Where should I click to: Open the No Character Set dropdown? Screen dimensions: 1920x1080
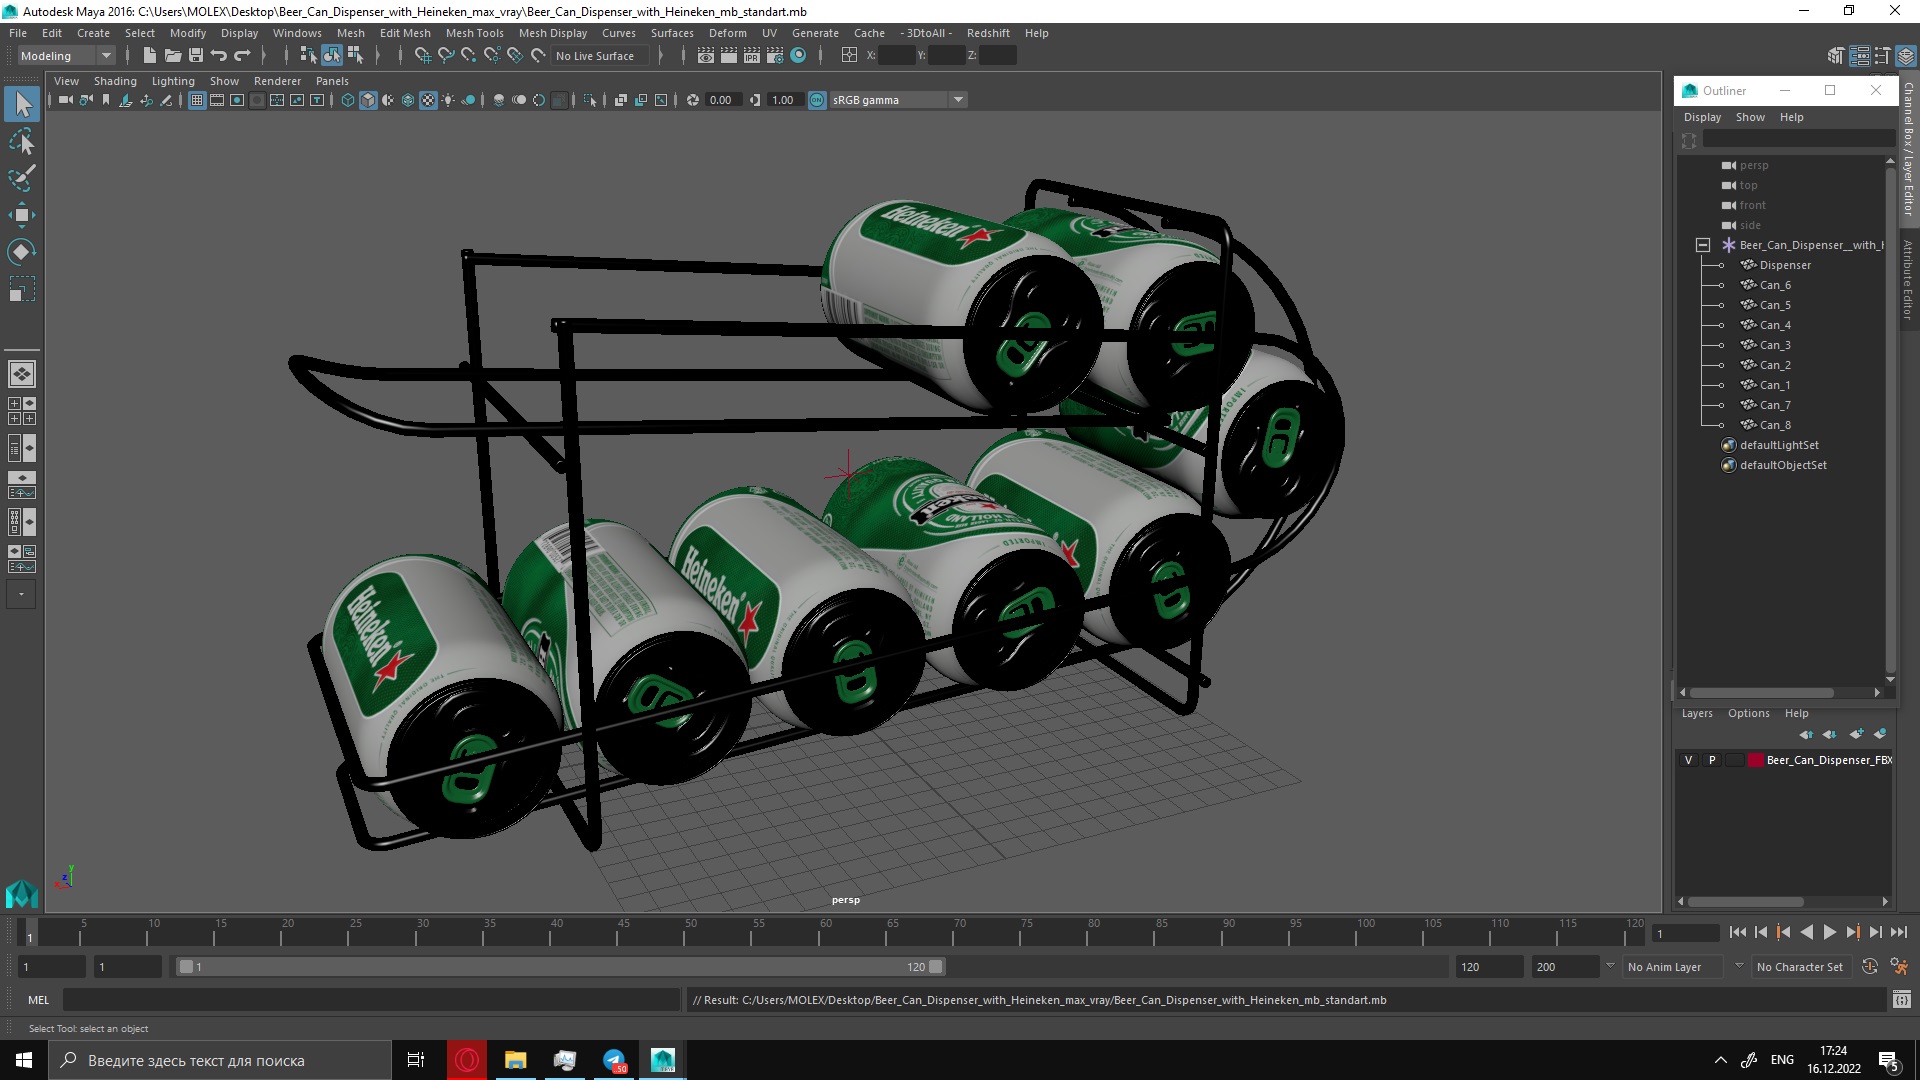coord(1800,967)
